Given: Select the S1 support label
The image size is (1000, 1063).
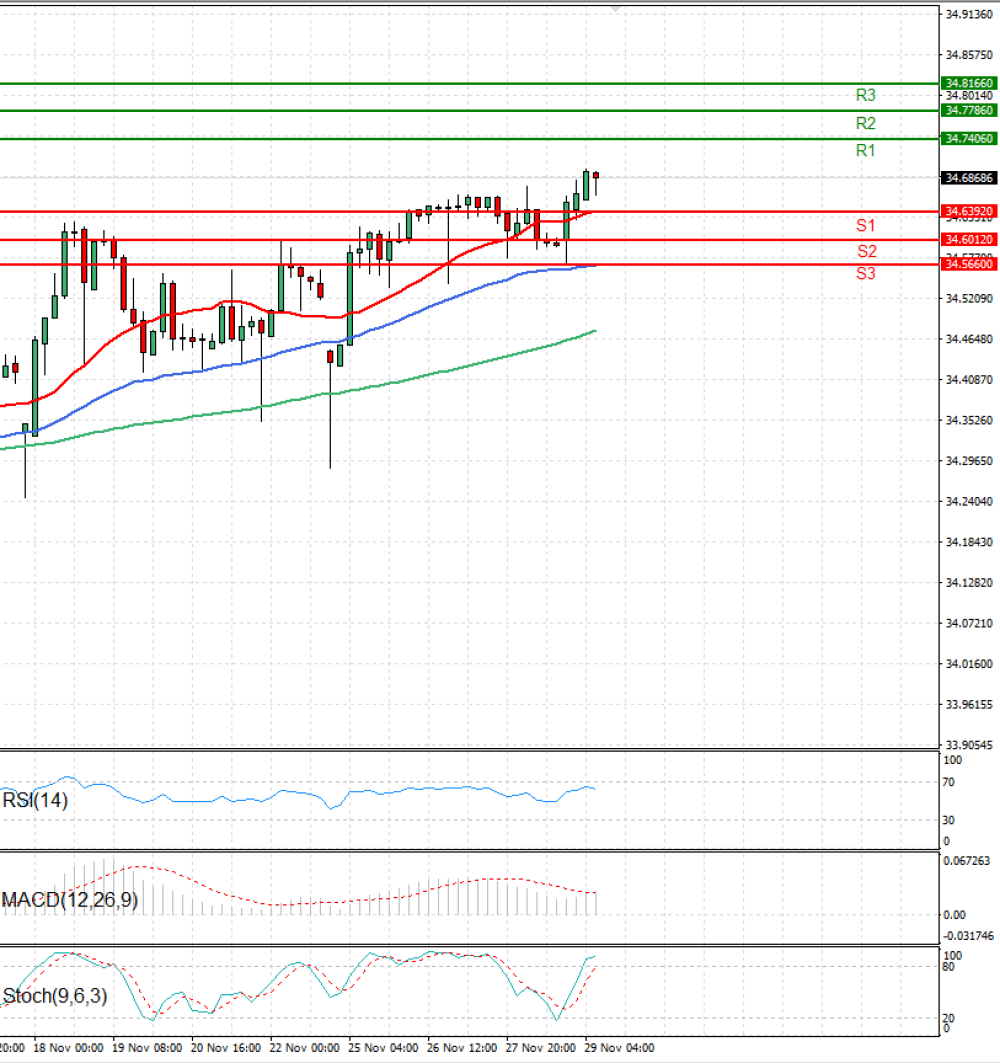Looking at the screenshot, I should tap(866, 226).
